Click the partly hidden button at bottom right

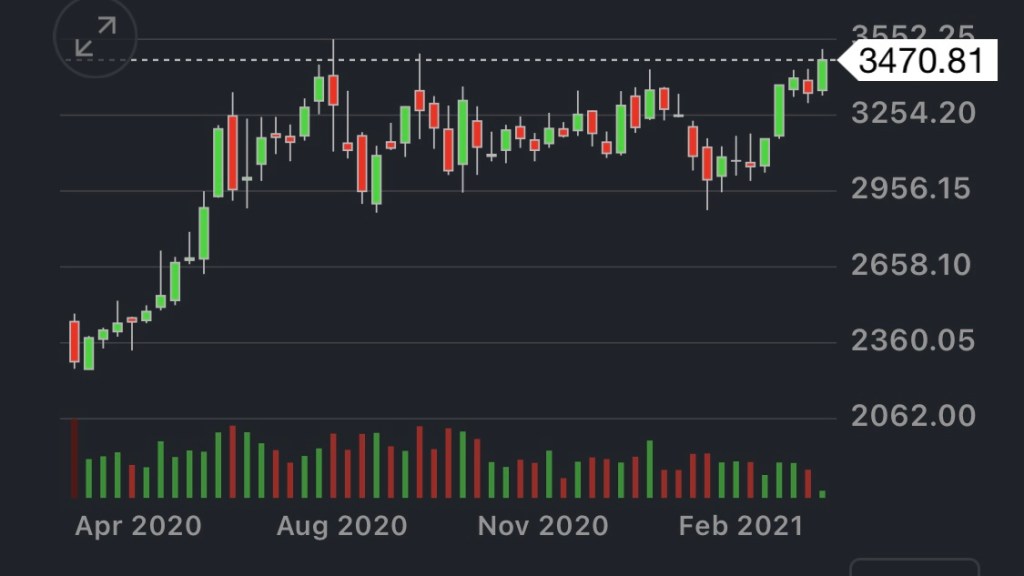914,566
